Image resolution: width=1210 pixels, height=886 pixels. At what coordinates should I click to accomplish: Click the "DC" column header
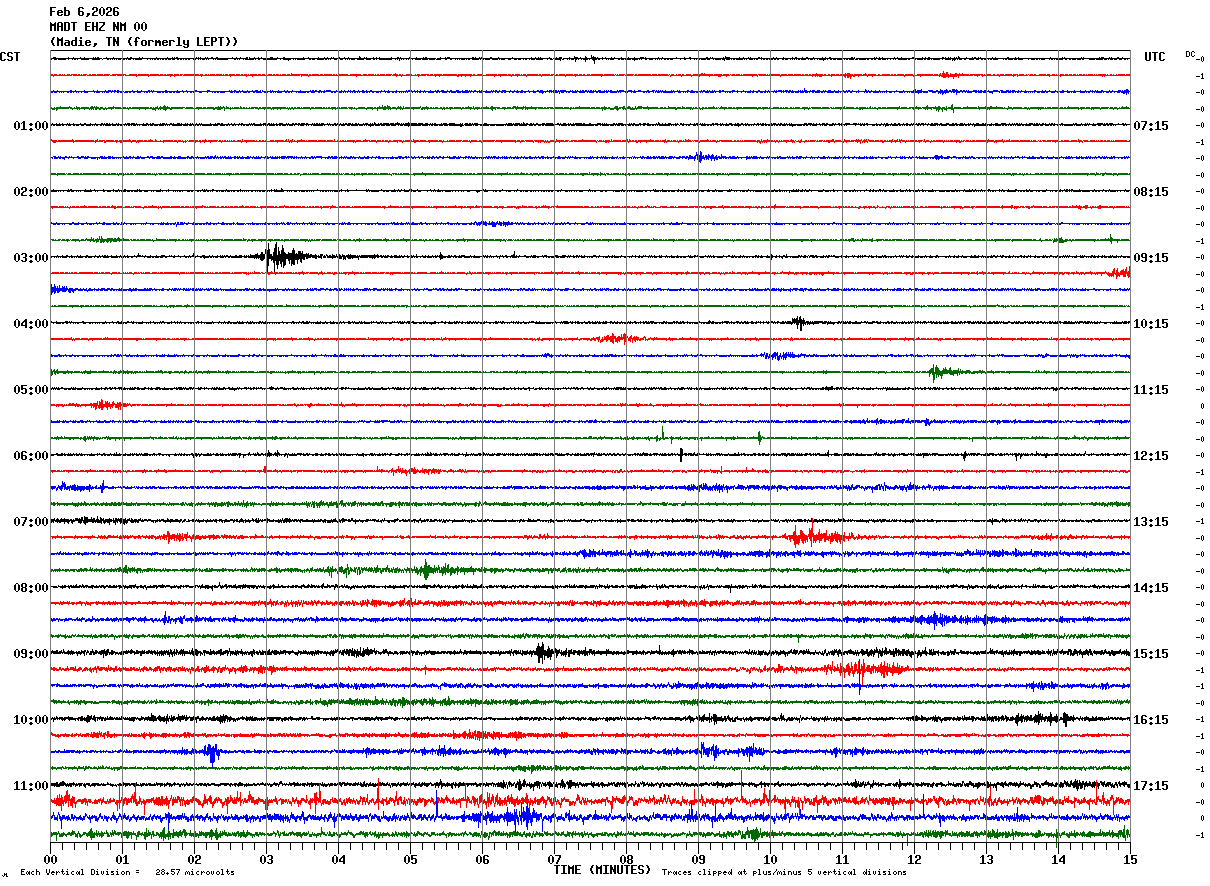[x=1190, y=54]
